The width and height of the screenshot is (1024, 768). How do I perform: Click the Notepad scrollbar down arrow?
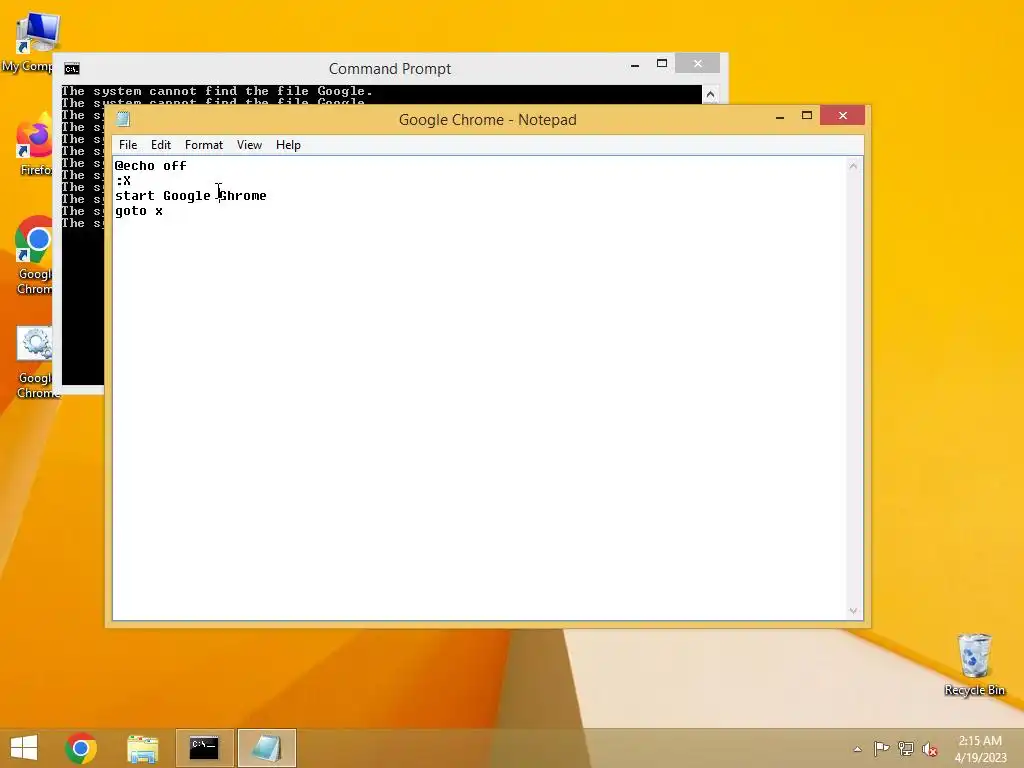[853, 611]
